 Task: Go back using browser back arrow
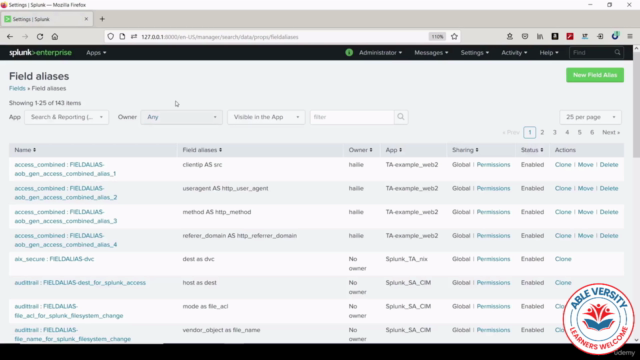tap(10, 37)
